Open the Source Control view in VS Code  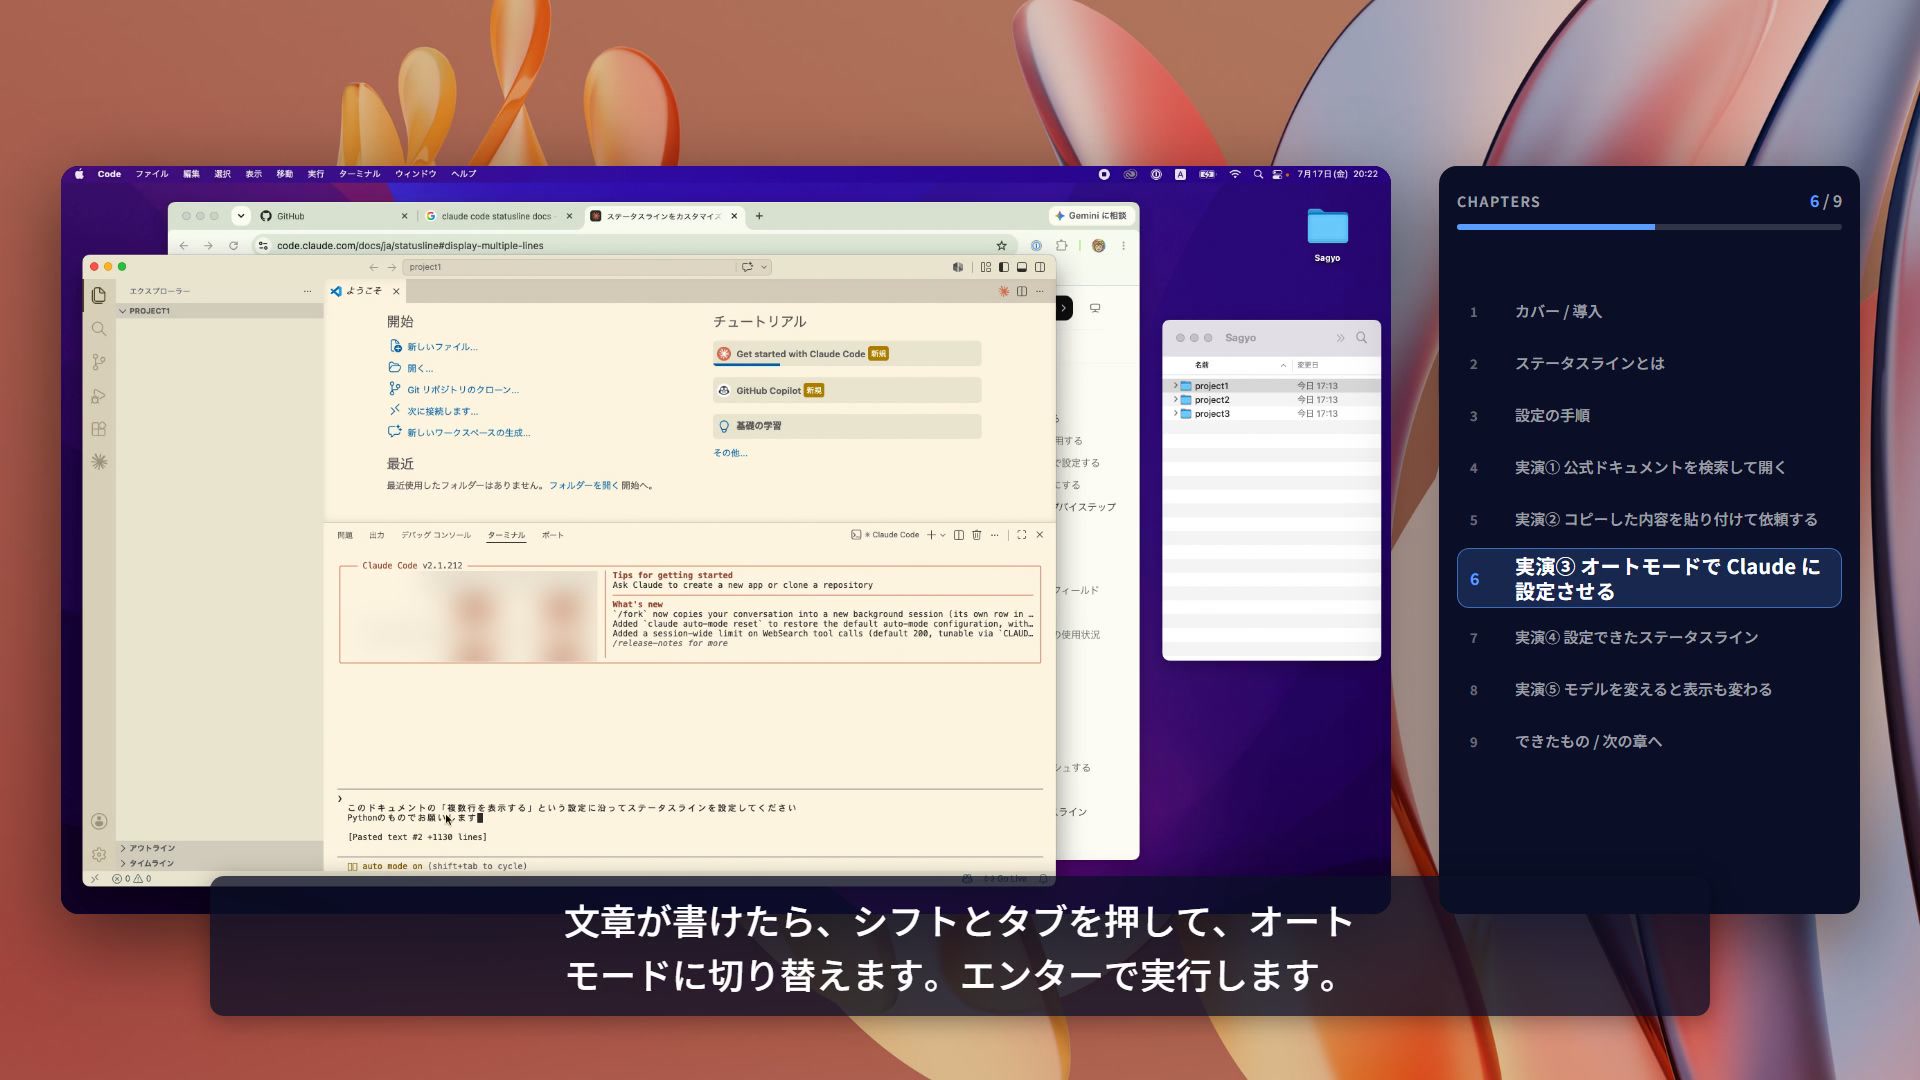click(99, 362)
